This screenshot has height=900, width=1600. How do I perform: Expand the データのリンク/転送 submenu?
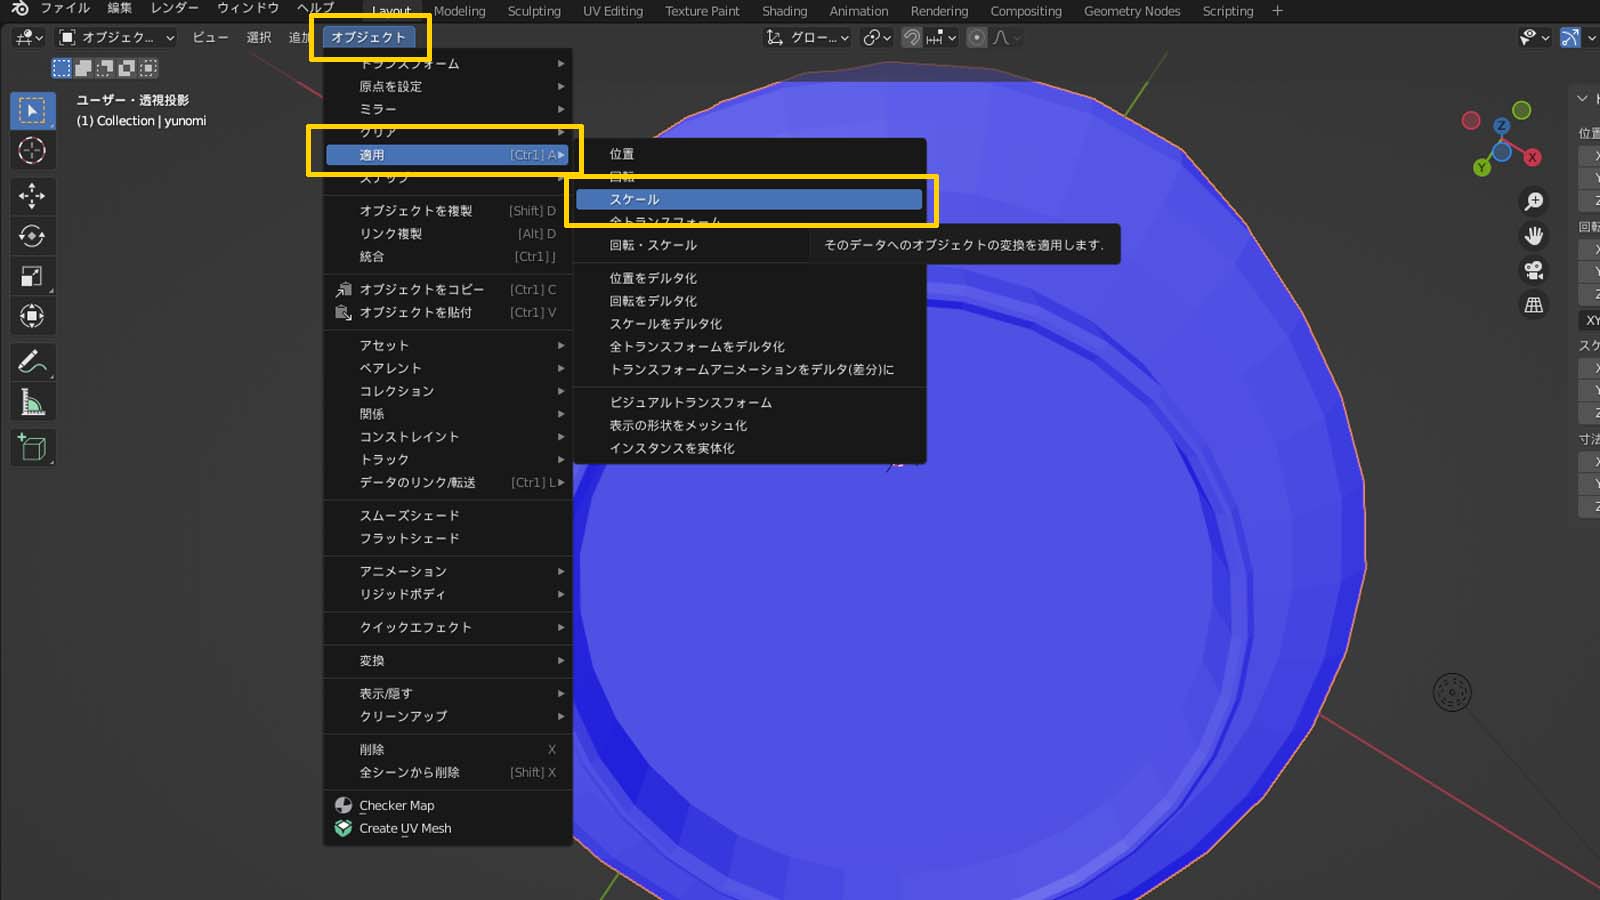pos(448,482)
